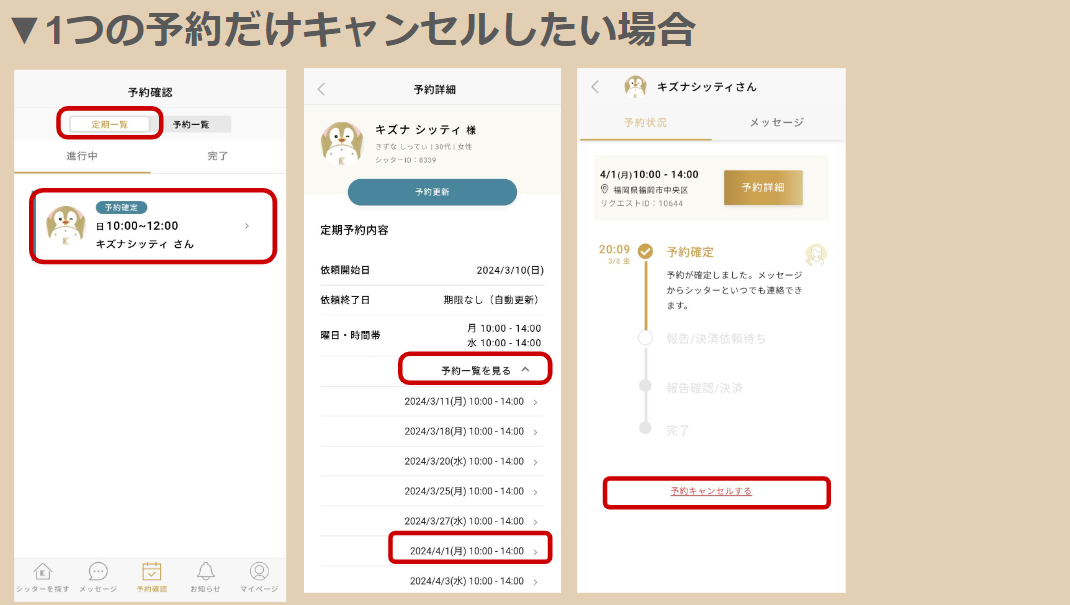Go back from キズナシッティさん screen

595,87
